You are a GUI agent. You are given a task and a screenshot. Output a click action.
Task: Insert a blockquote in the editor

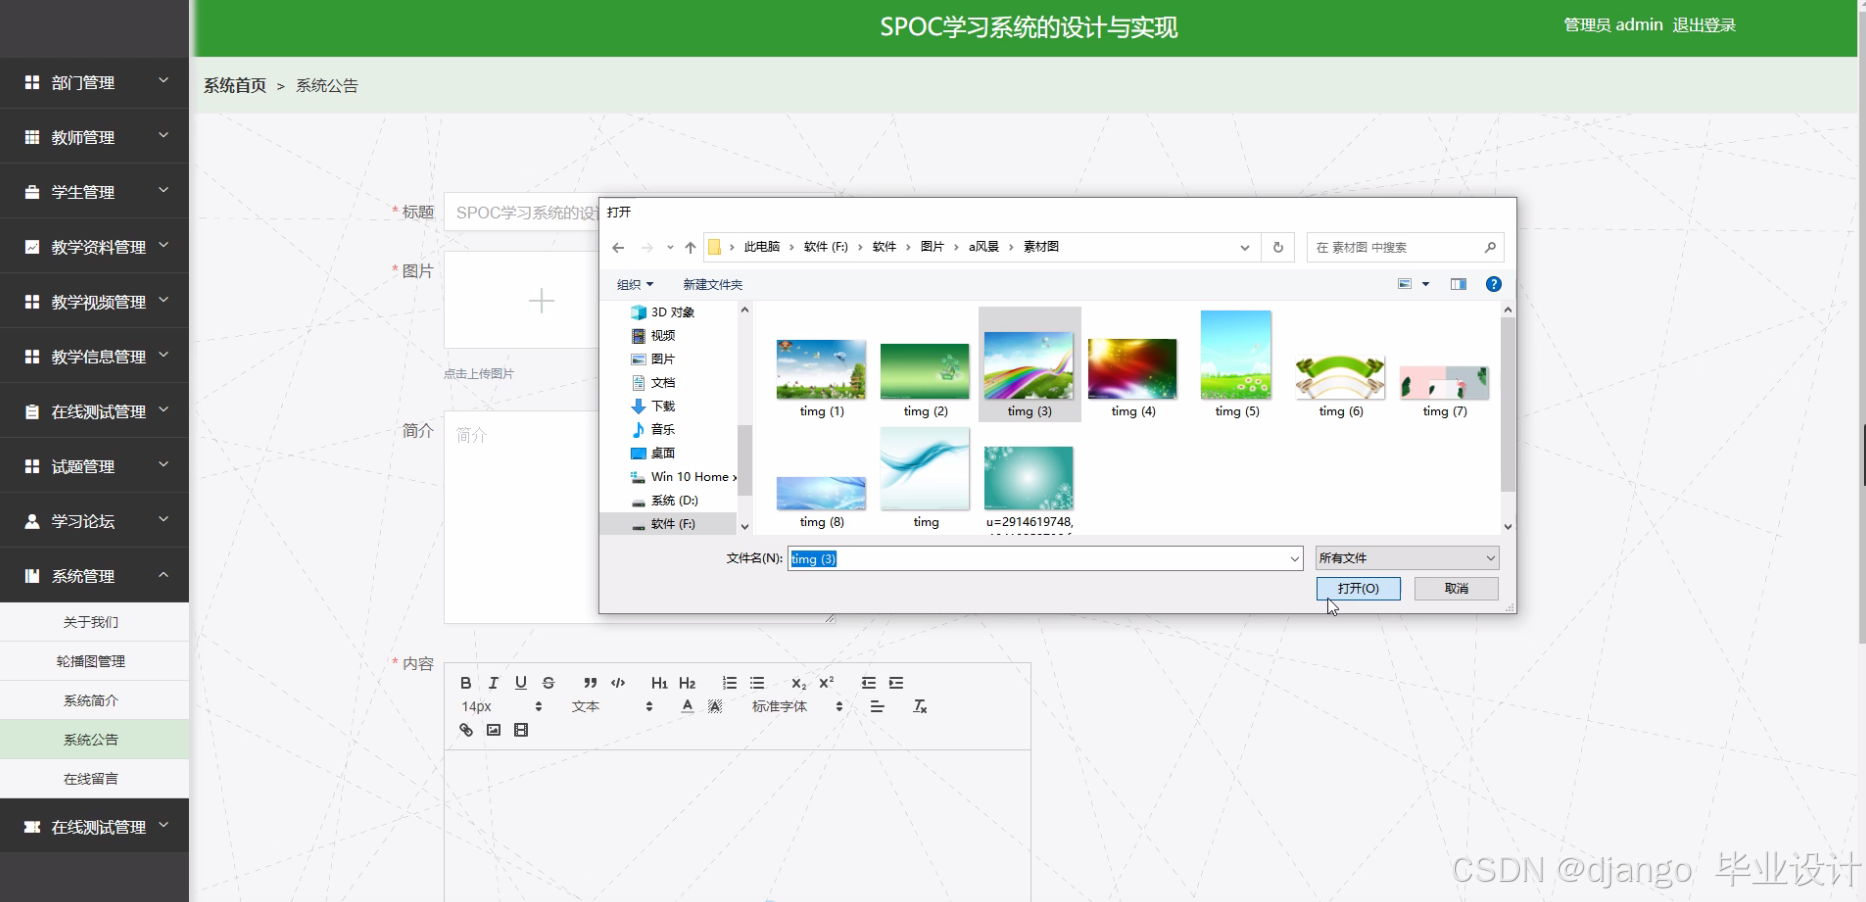[590, 682]
